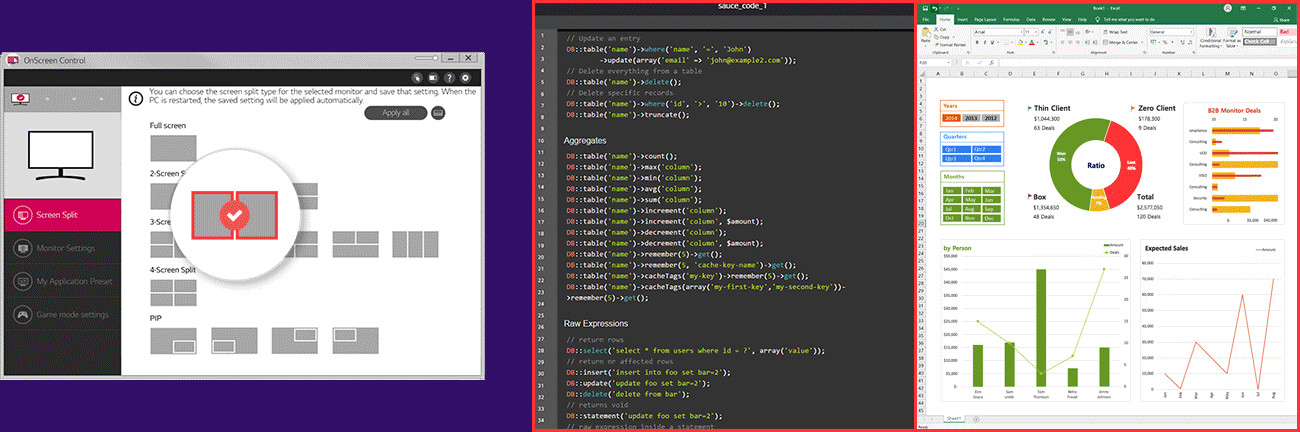Choose the 4-Screen Split grid layout
This screenshot has width=1300, height=432.
(173, 292)
